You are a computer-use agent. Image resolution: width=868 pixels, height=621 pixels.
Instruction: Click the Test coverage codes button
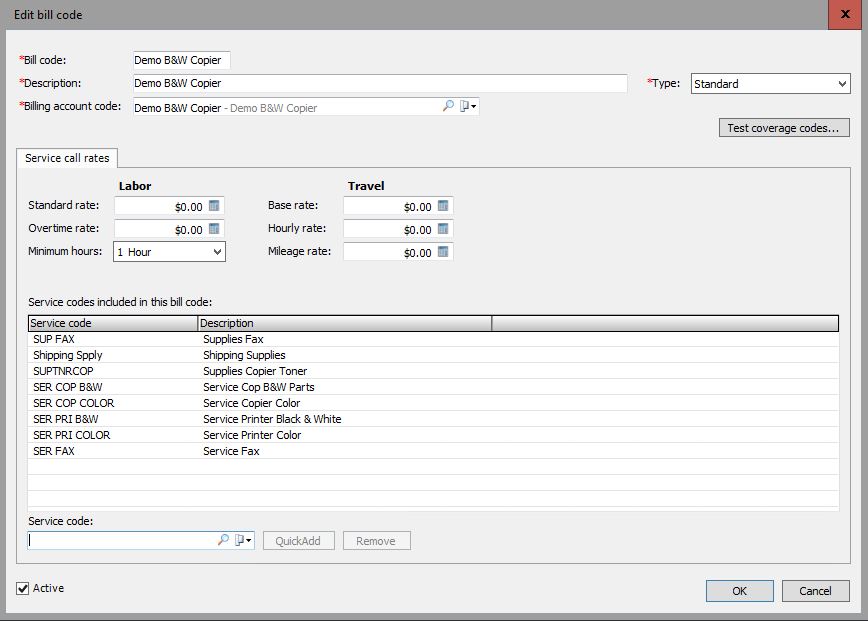784,127
